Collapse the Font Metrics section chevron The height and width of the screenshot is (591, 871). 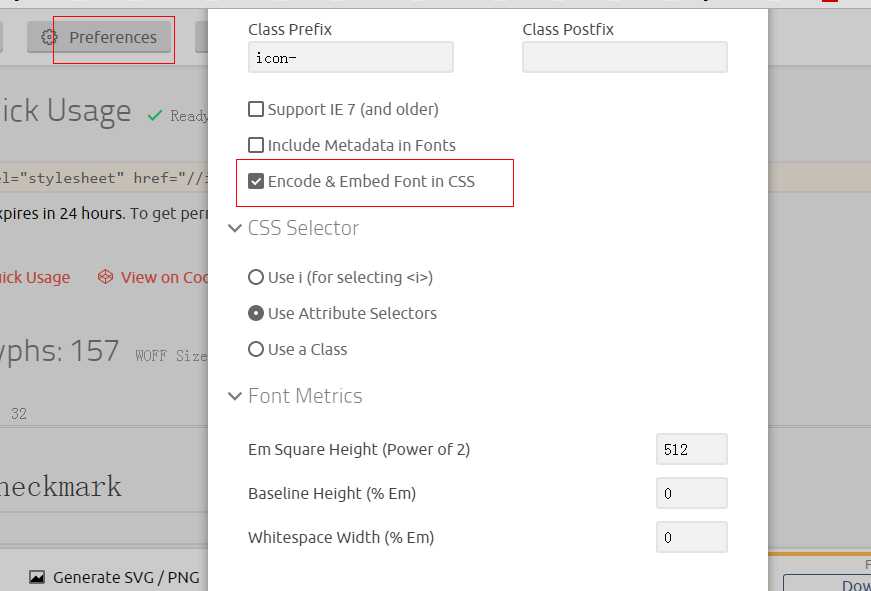[x=235, y=396]
